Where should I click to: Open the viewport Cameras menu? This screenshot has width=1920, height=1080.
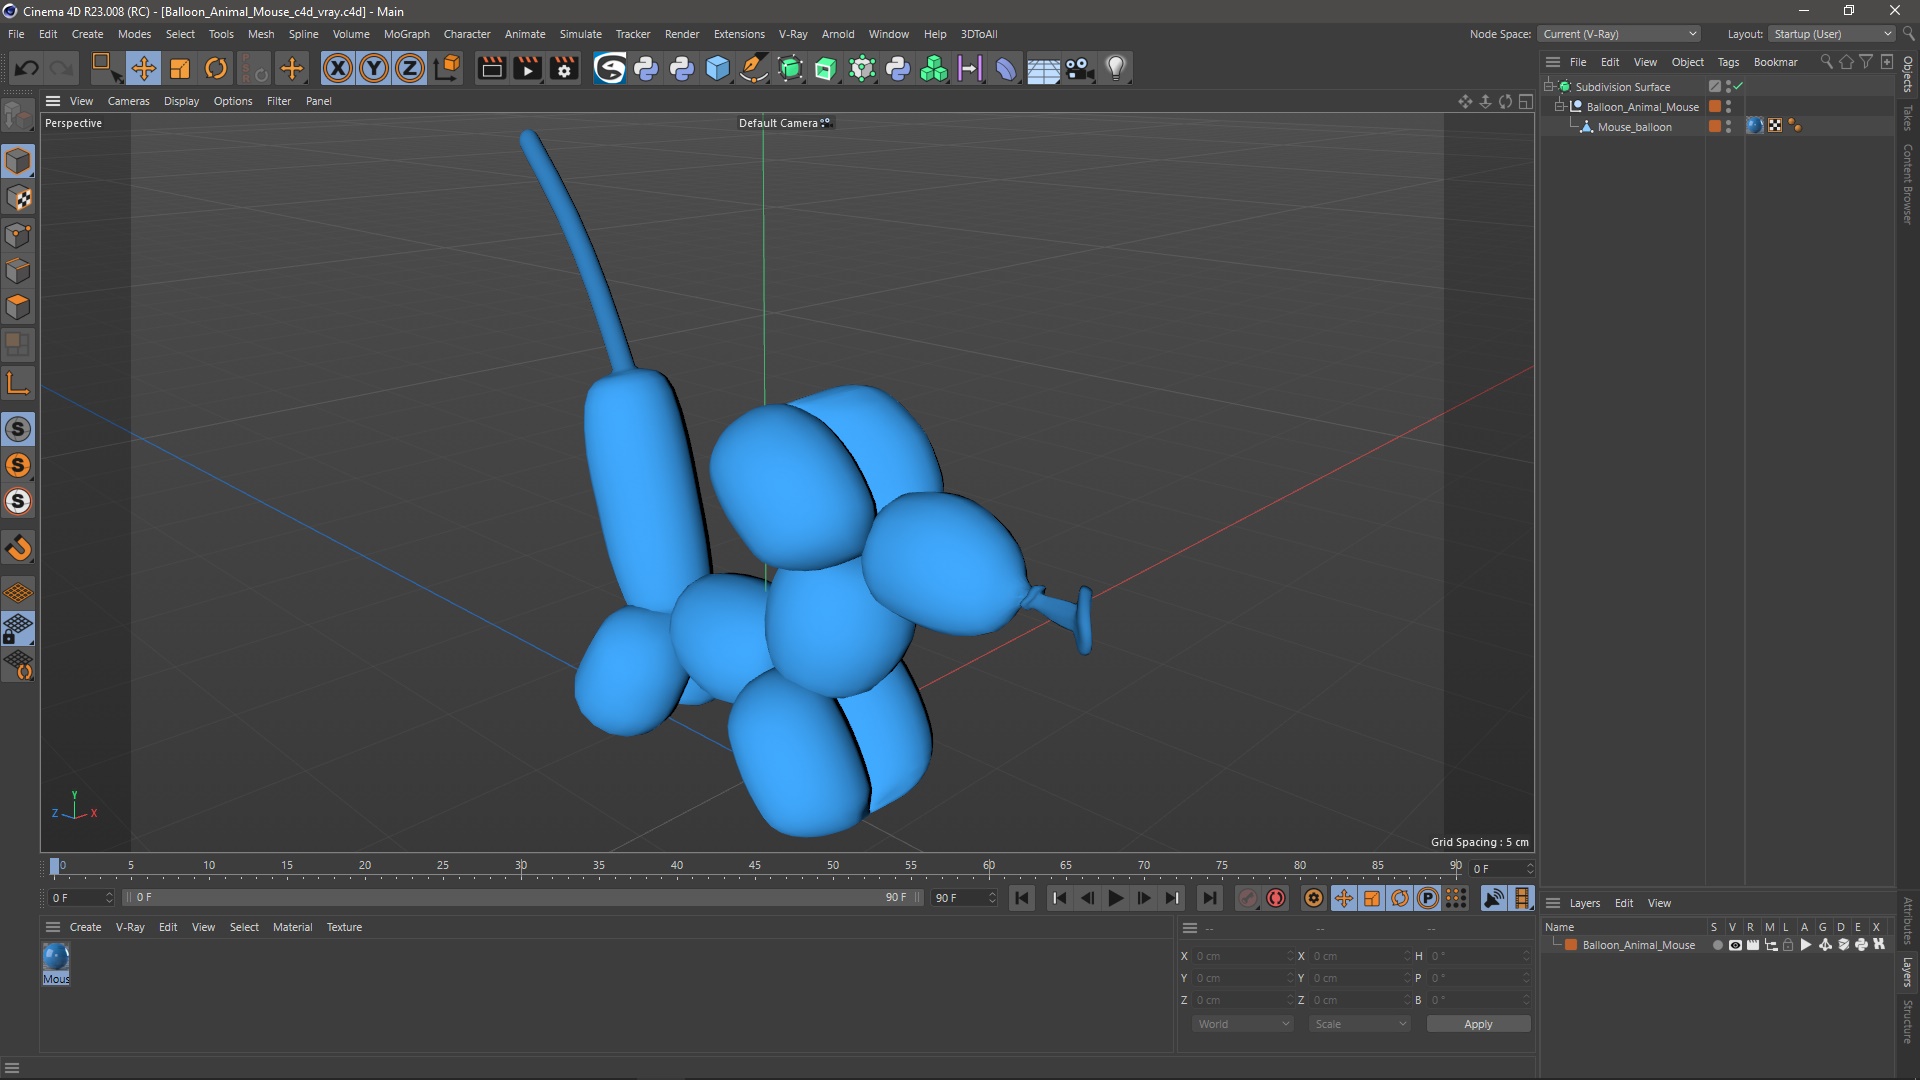point(128,101)
